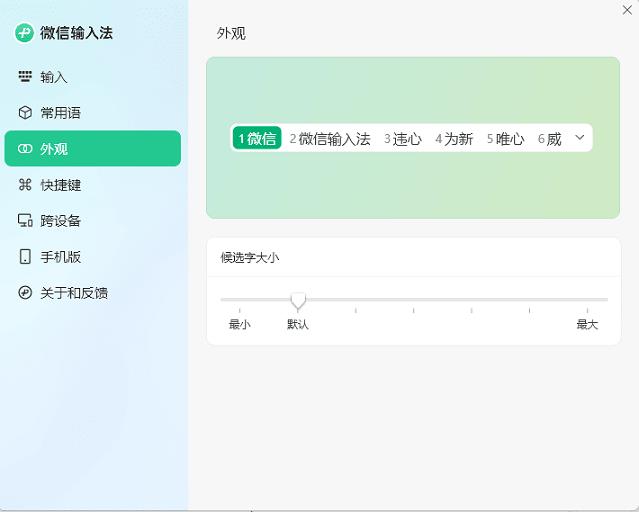Select candidate 2 微信输入法 in preview
This screenshot has height=512, width=639.
point(330,139)
